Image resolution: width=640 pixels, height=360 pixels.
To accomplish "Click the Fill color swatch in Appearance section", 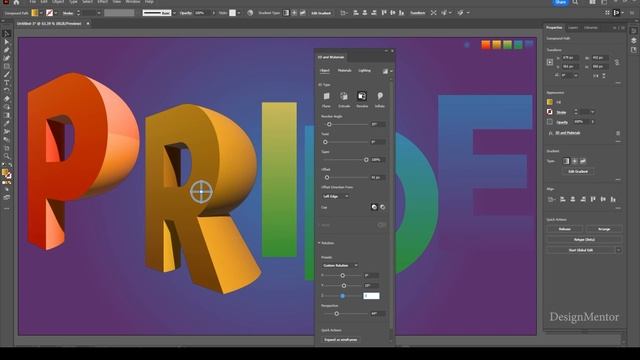I will tap(550, 102).
